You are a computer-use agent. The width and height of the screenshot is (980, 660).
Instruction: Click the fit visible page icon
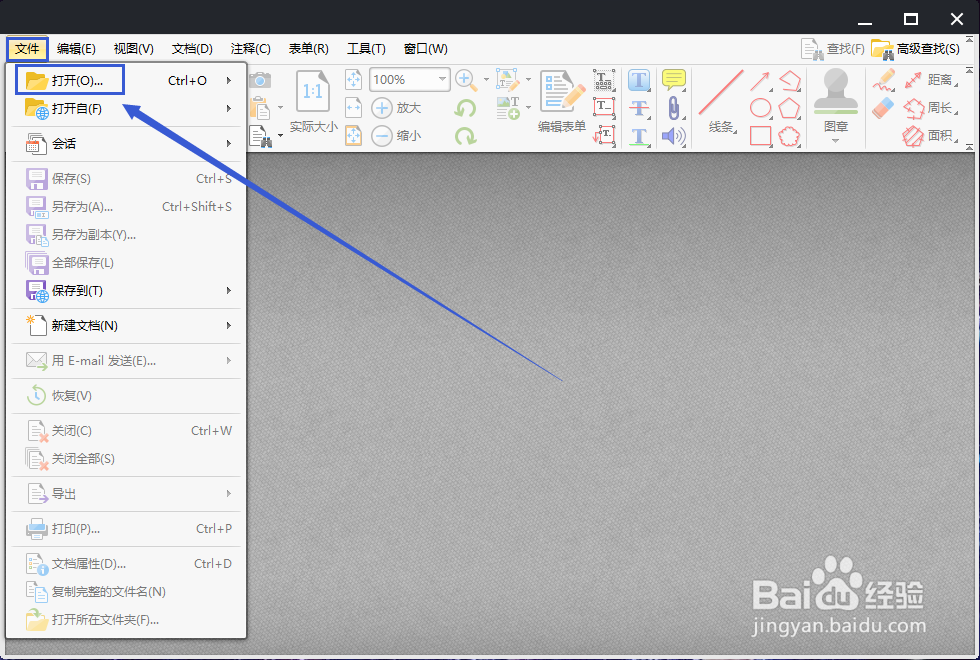pyautogui.click(x=354, y=136)
